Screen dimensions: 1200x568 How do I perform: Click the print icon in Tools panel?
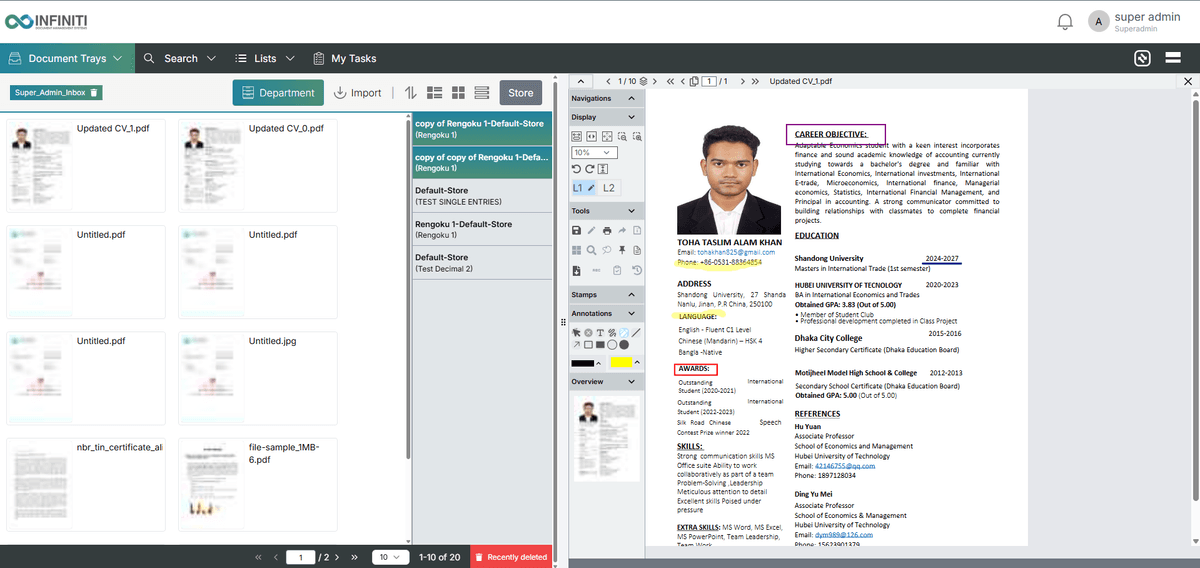coord(607,231)
